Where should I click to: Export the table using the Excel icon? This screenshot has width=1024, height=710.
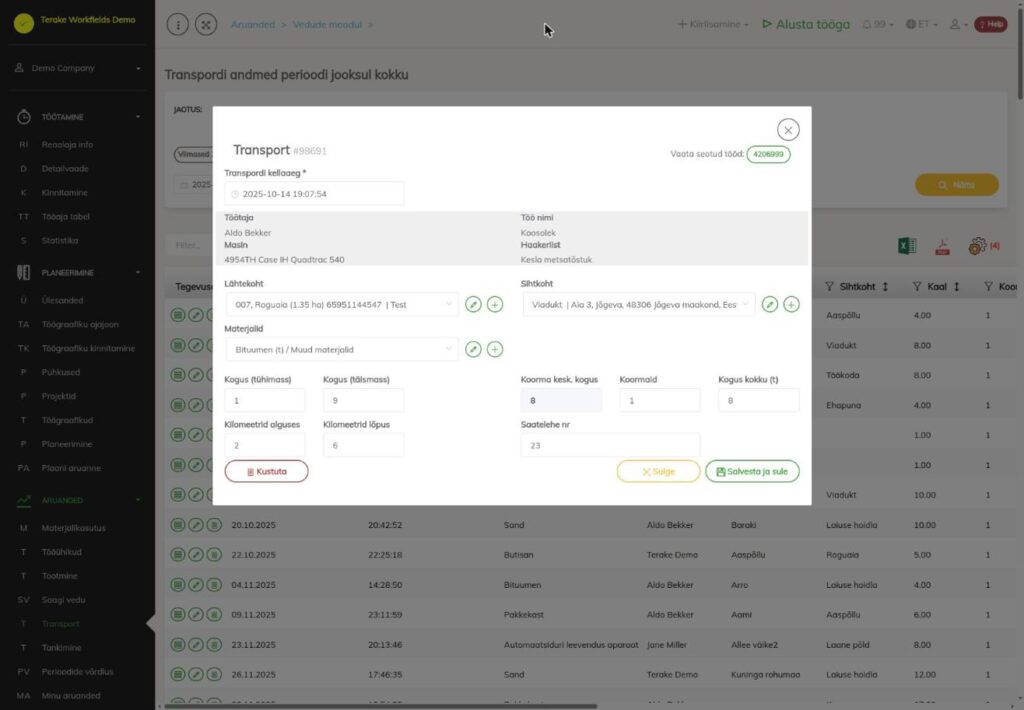click(907, 246)
